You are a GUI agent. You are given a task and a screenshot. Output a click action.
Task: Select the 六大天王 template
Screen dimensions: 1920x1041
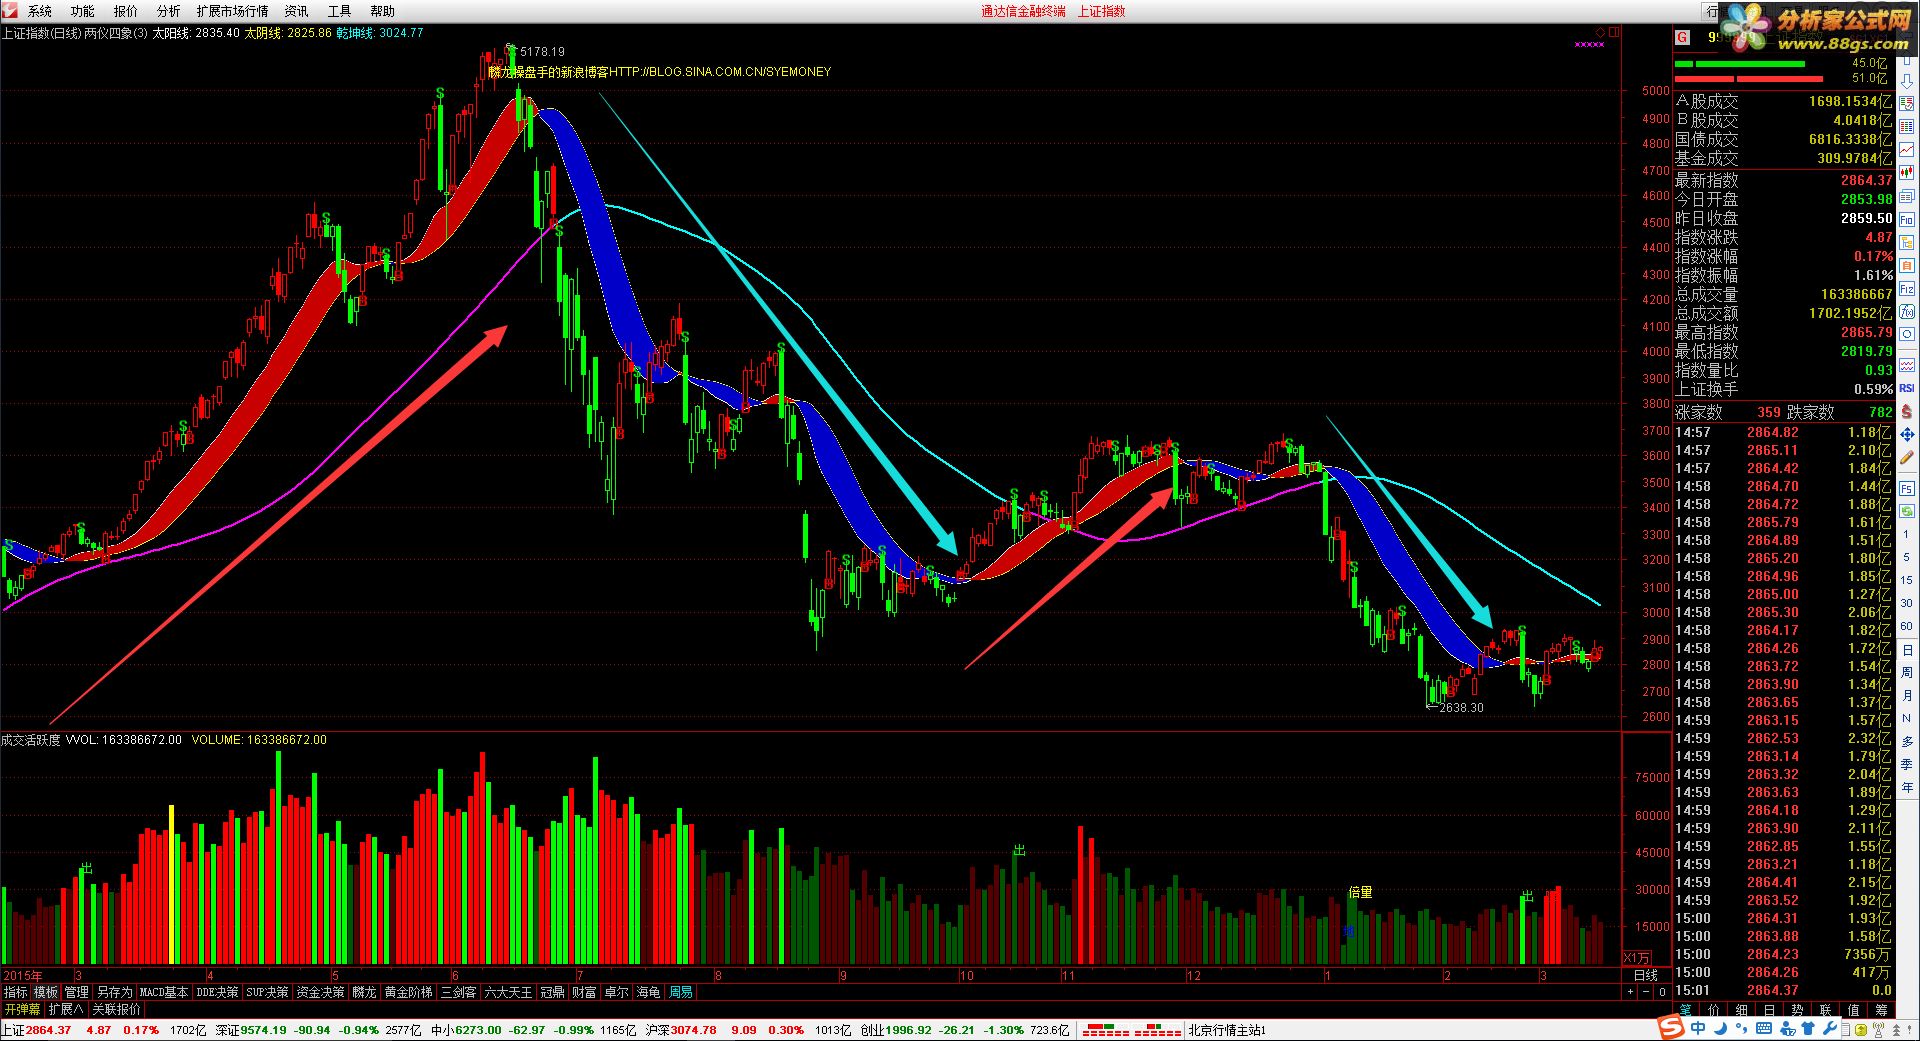(508, 992)
